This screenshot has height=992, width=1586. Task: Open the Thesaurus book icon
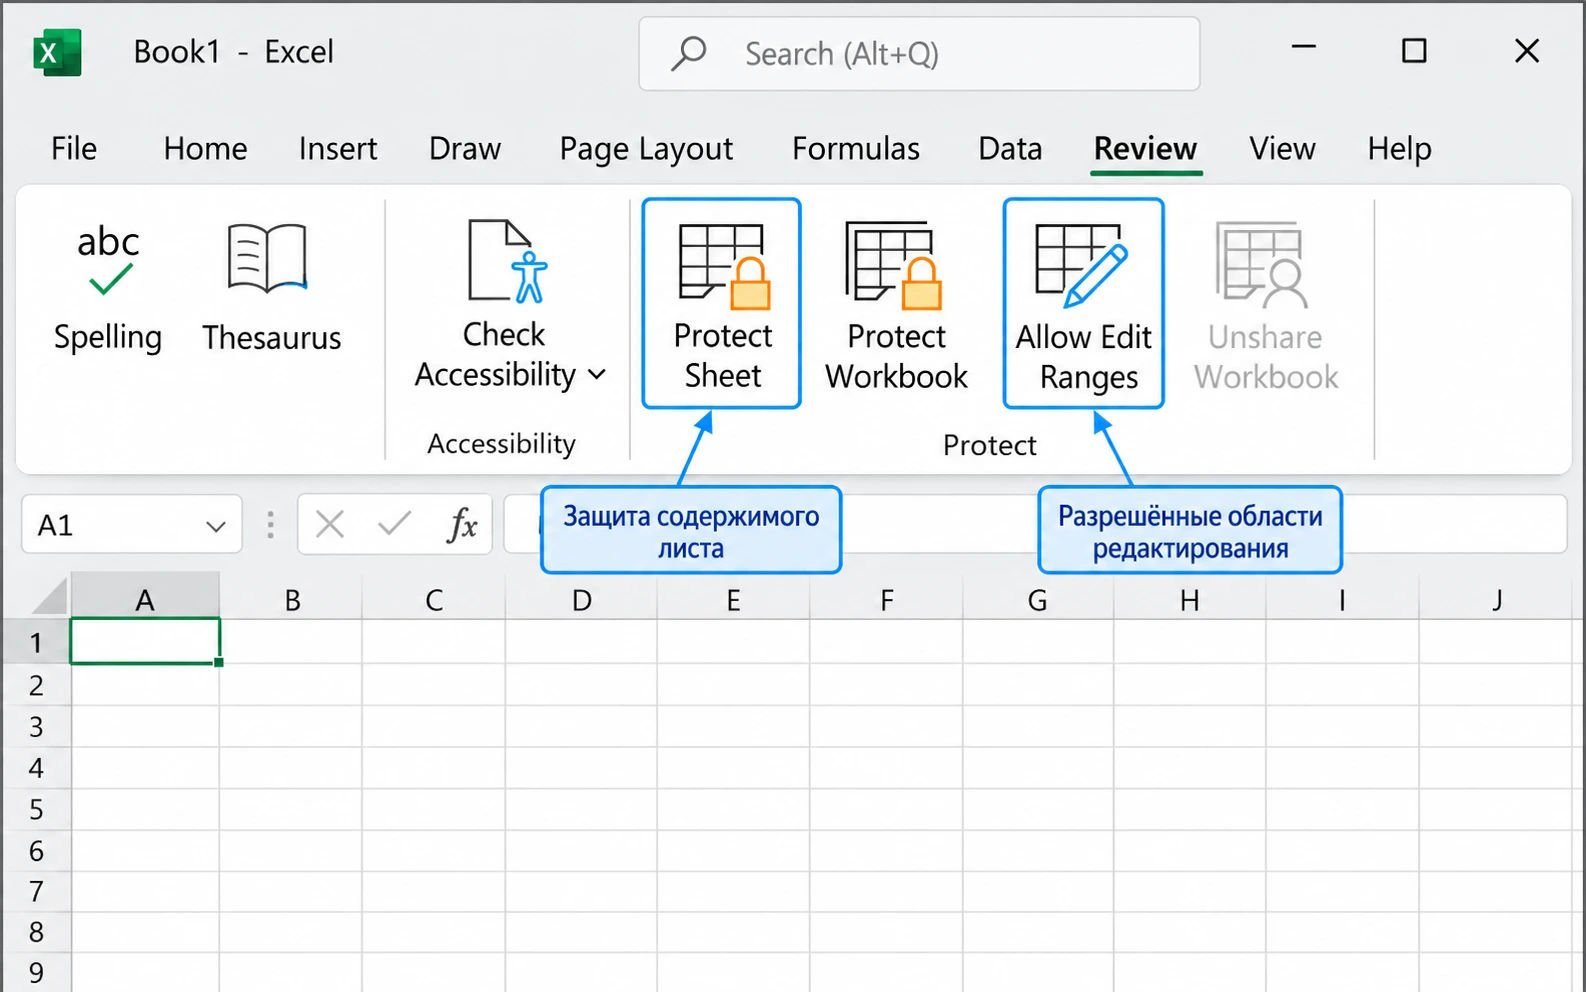tap(267, 258)
